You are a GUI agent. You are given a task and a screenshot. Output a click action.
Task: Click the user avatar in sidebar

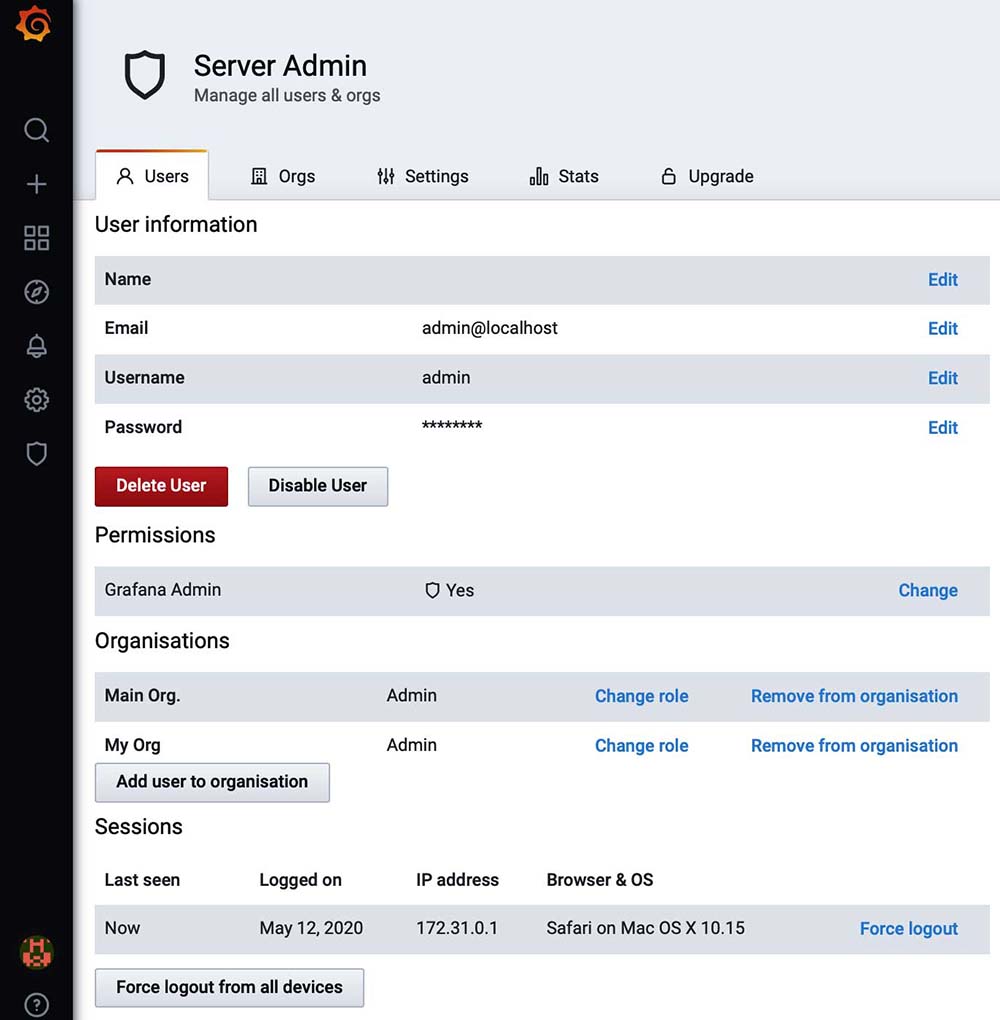click(36, 952)
